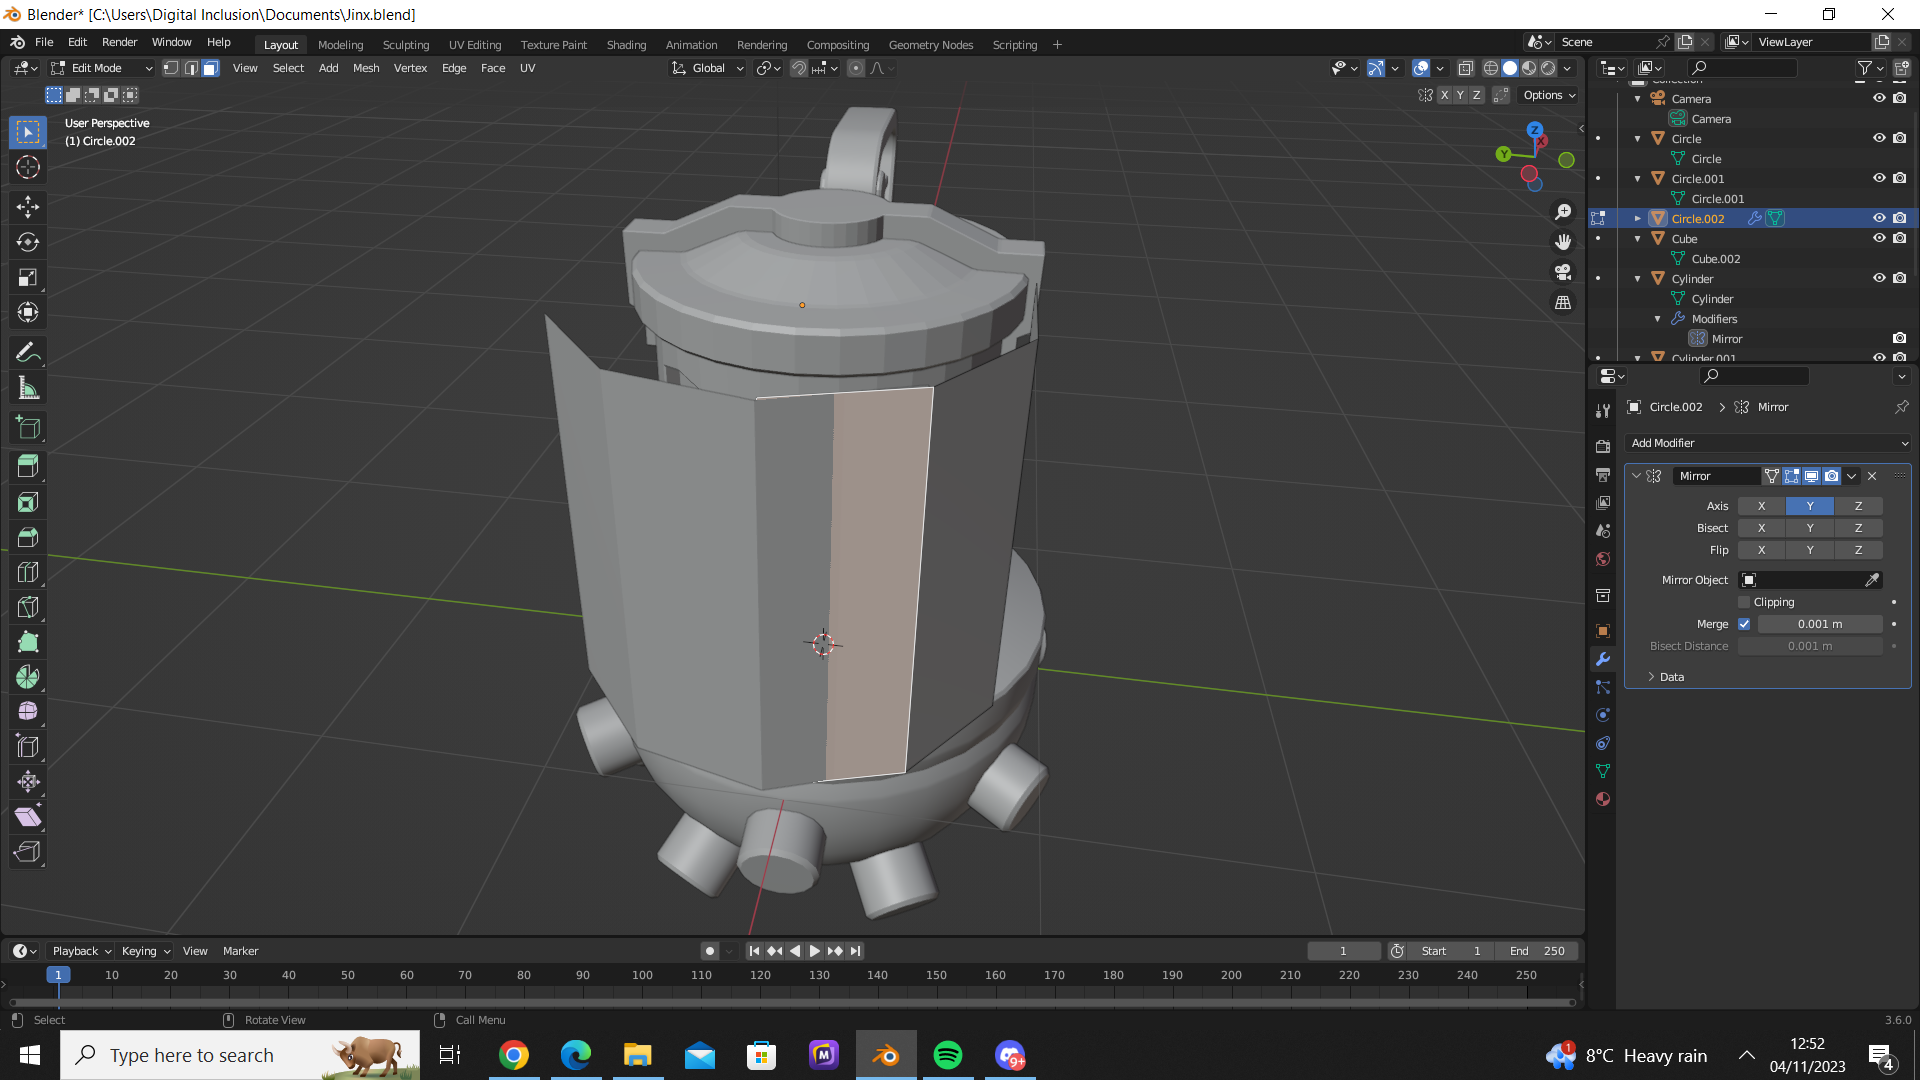The width and height of the screenshot is (1920, 1080).
Task: Toggle Flip X option
Action: [1761, 550]
